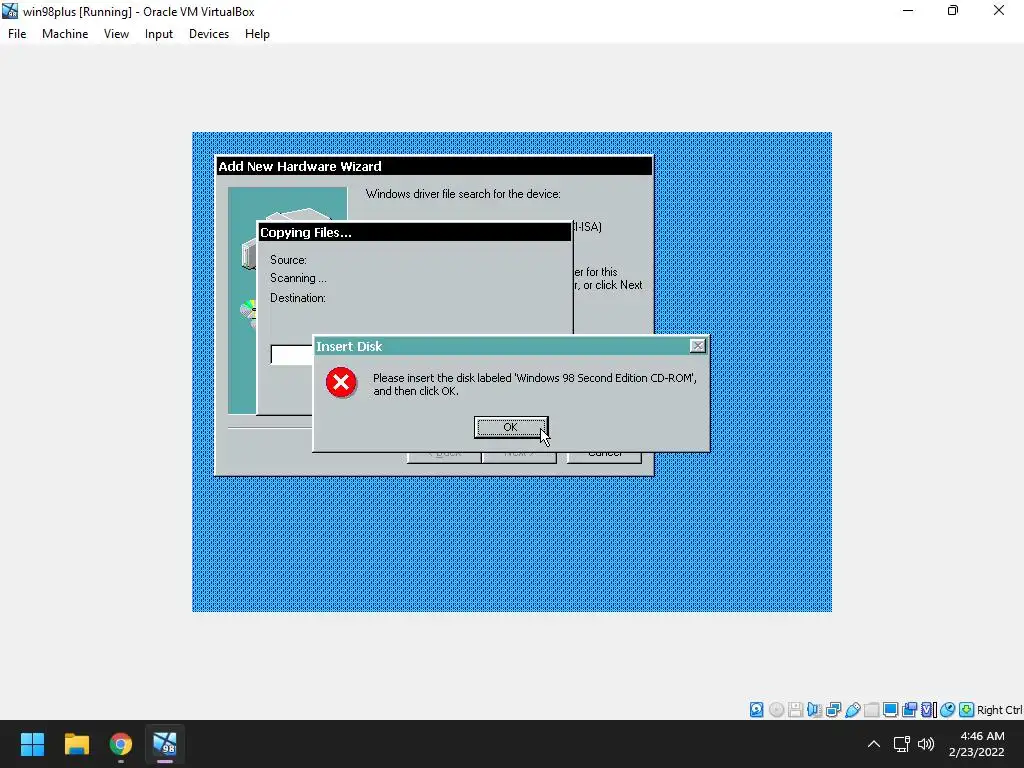
Task: Click the 'Source:' label
Action: [288, 260]
